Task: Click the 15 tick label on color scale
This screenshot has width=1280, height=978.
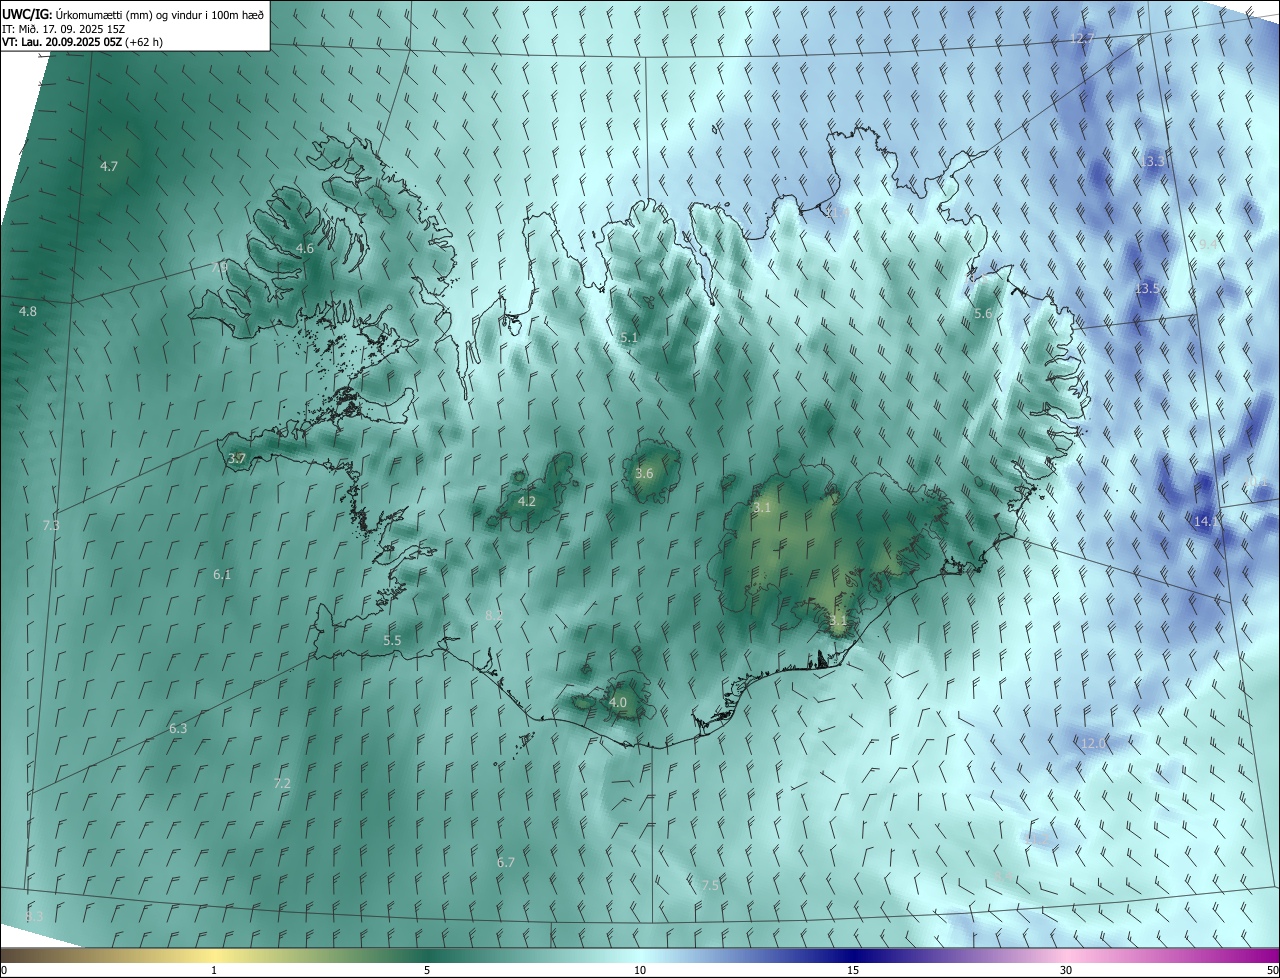Action: (x=853, y=971)
